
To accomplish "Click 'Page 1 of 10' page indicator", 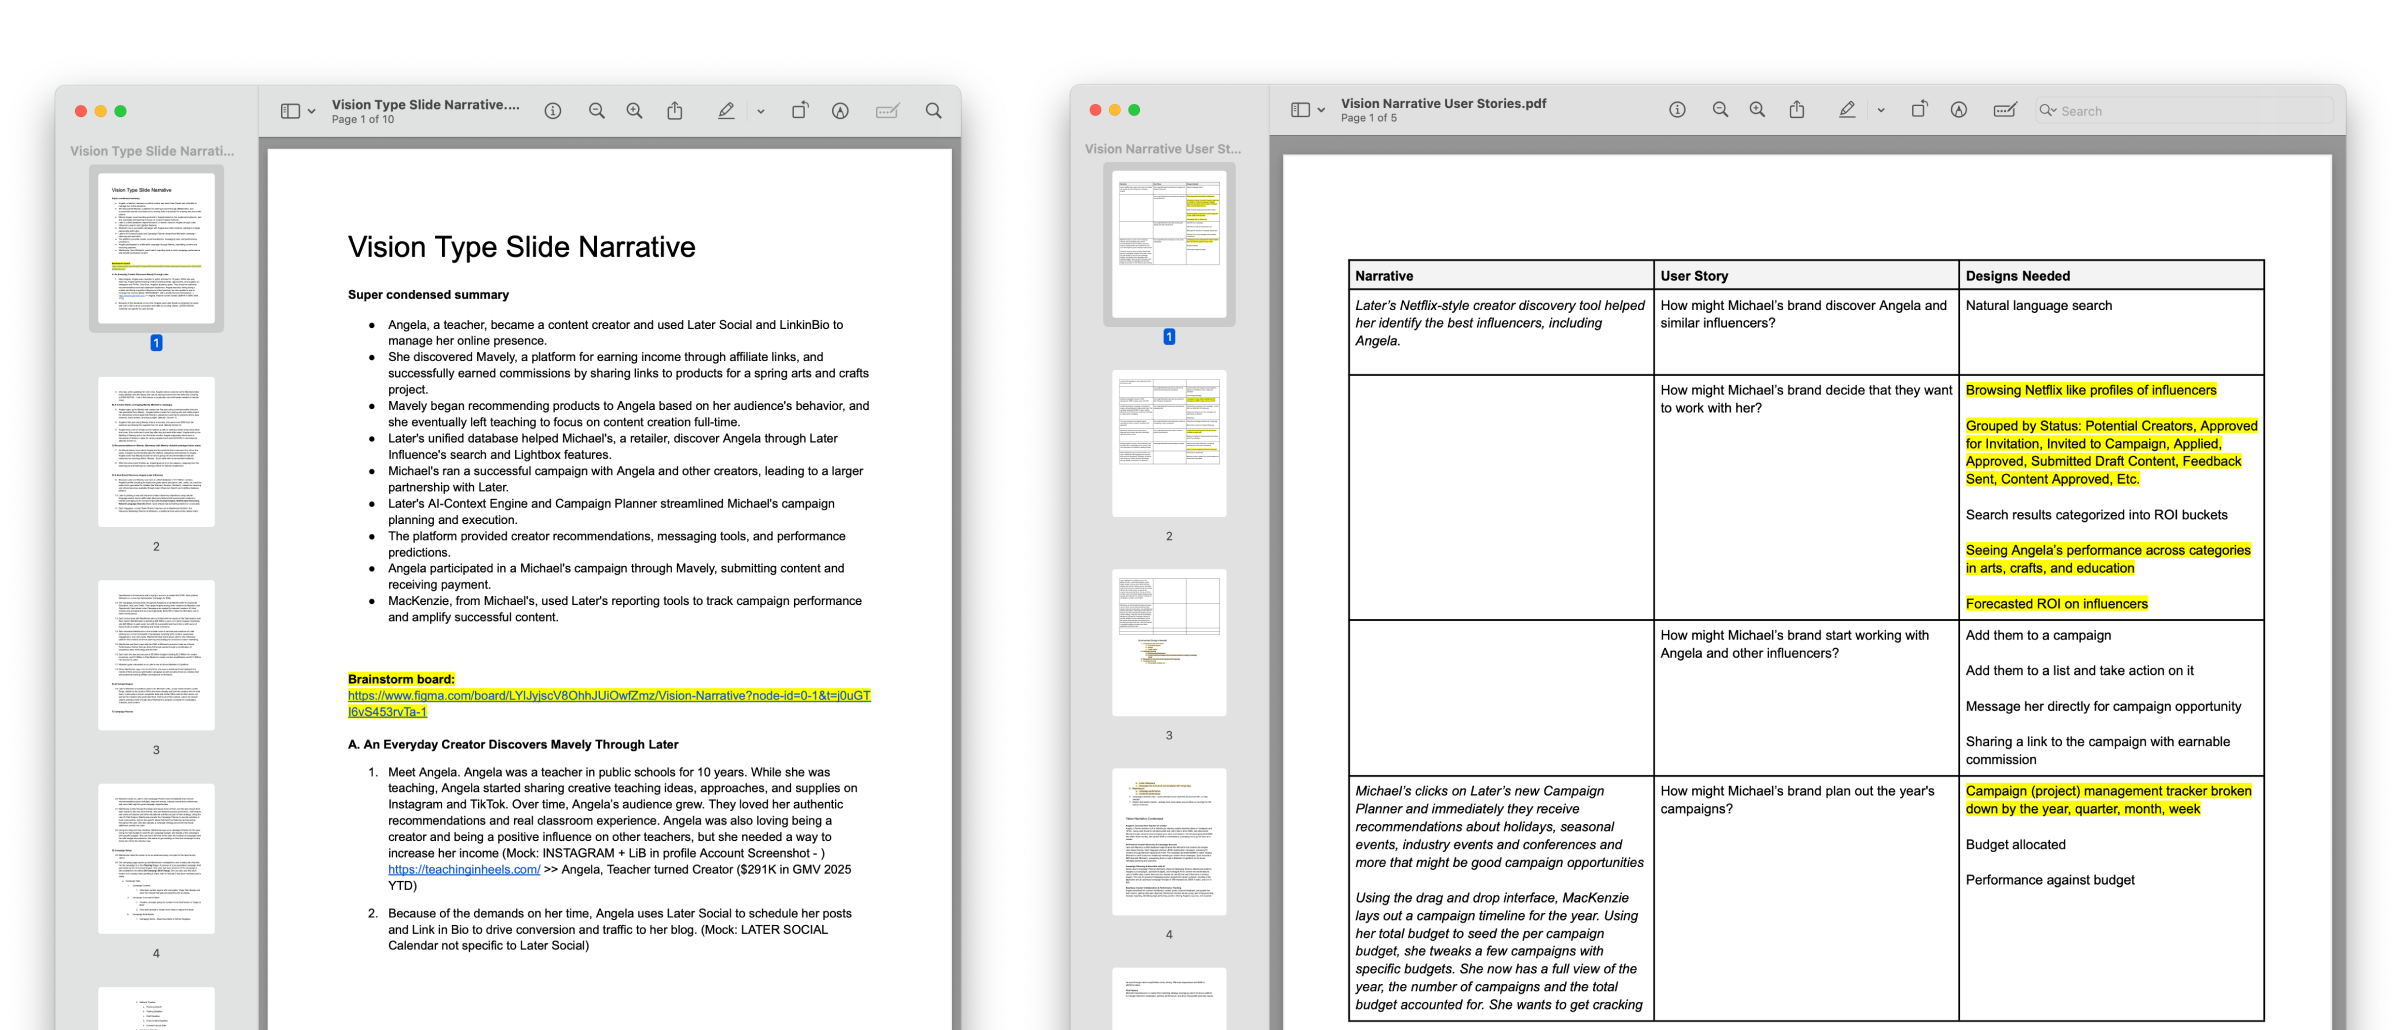I will [362, 119].
